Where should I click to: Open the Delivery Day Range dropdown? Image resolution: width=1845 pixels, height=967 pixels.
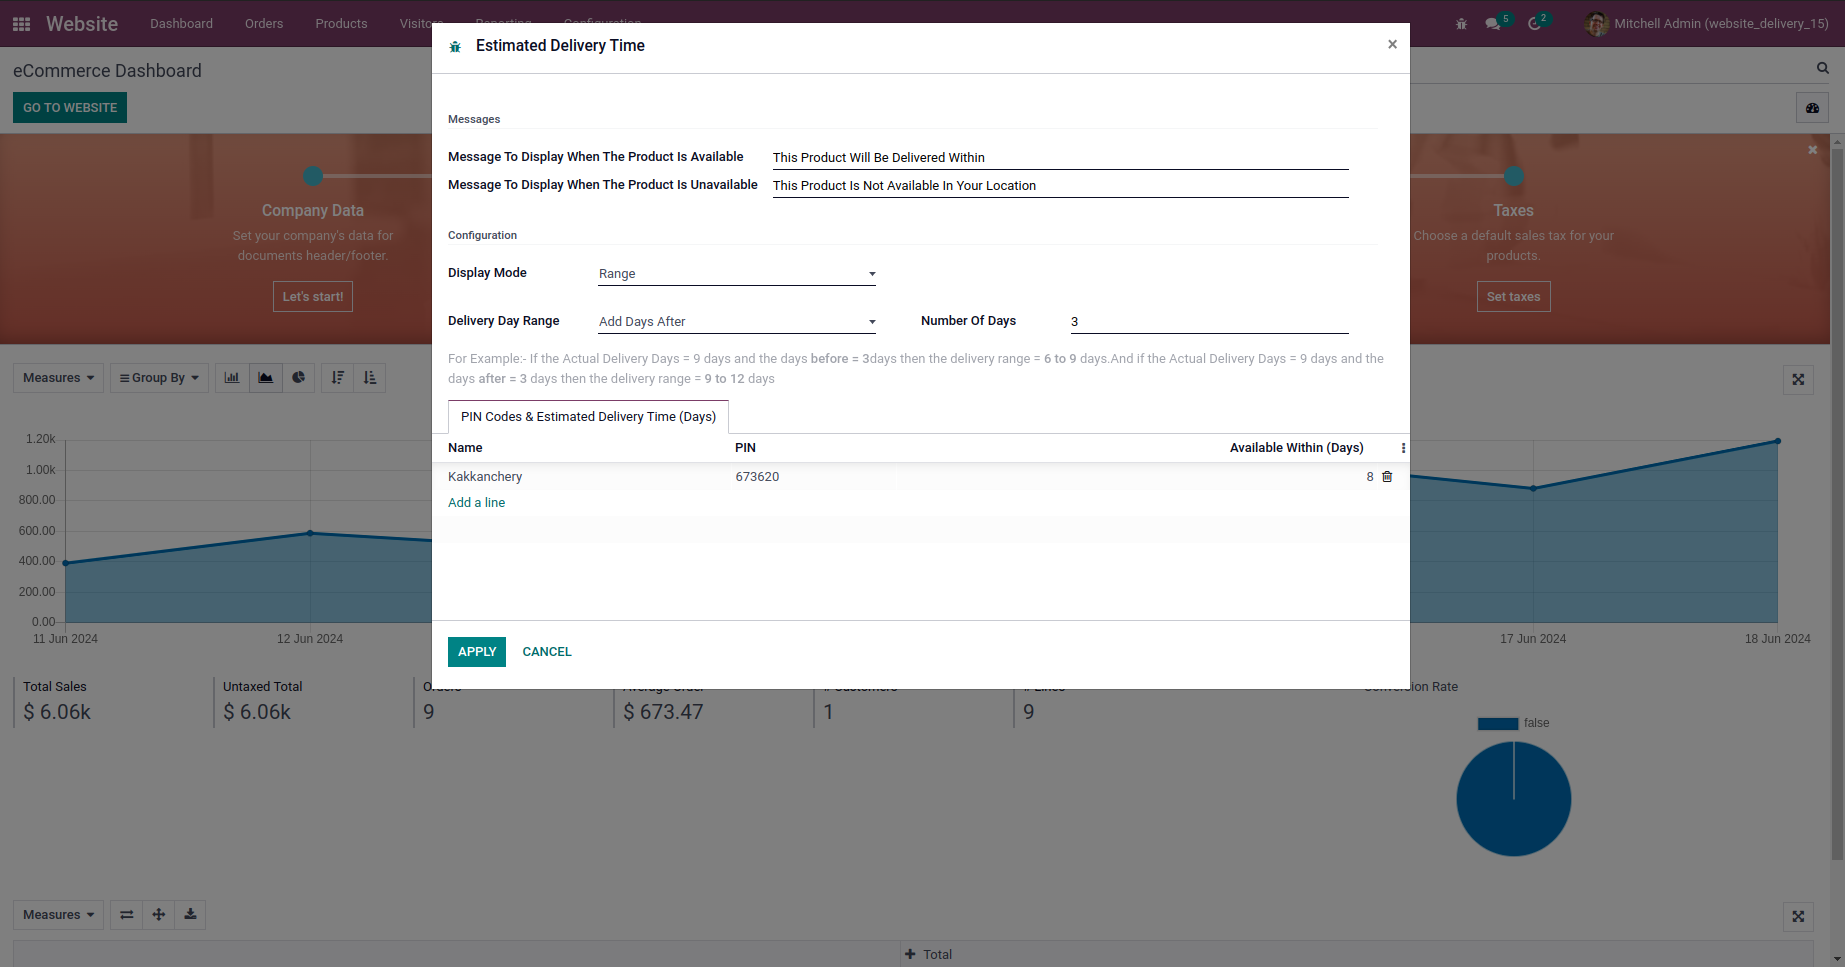pyautogui.click(x=737, y=322)
